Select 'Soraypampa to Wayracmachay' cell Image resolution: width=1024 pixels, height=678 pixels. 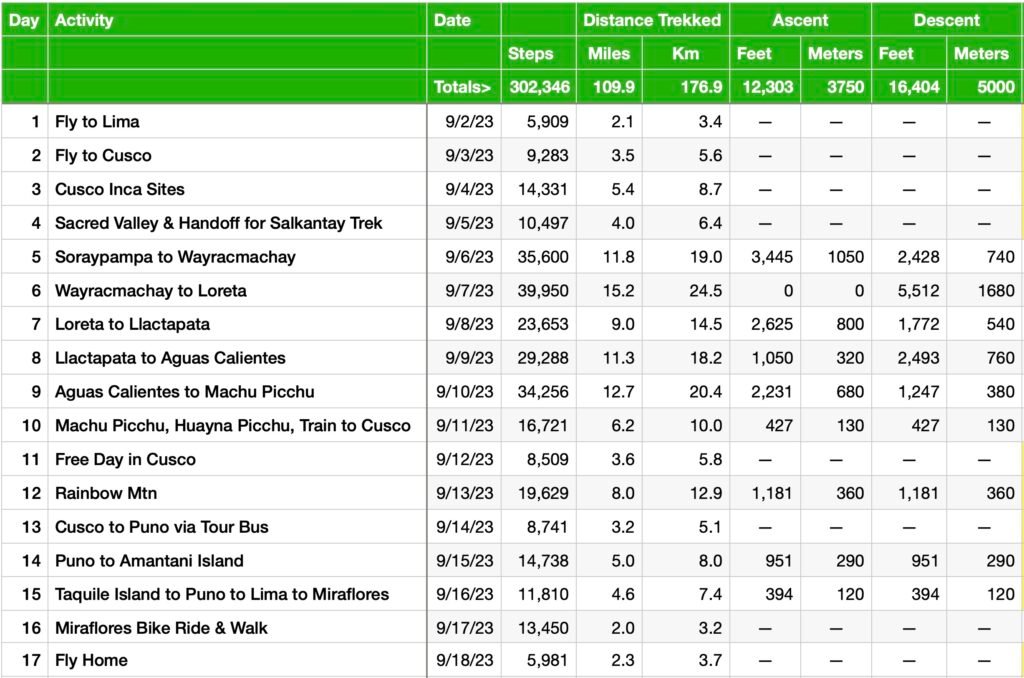pos(237,257)
